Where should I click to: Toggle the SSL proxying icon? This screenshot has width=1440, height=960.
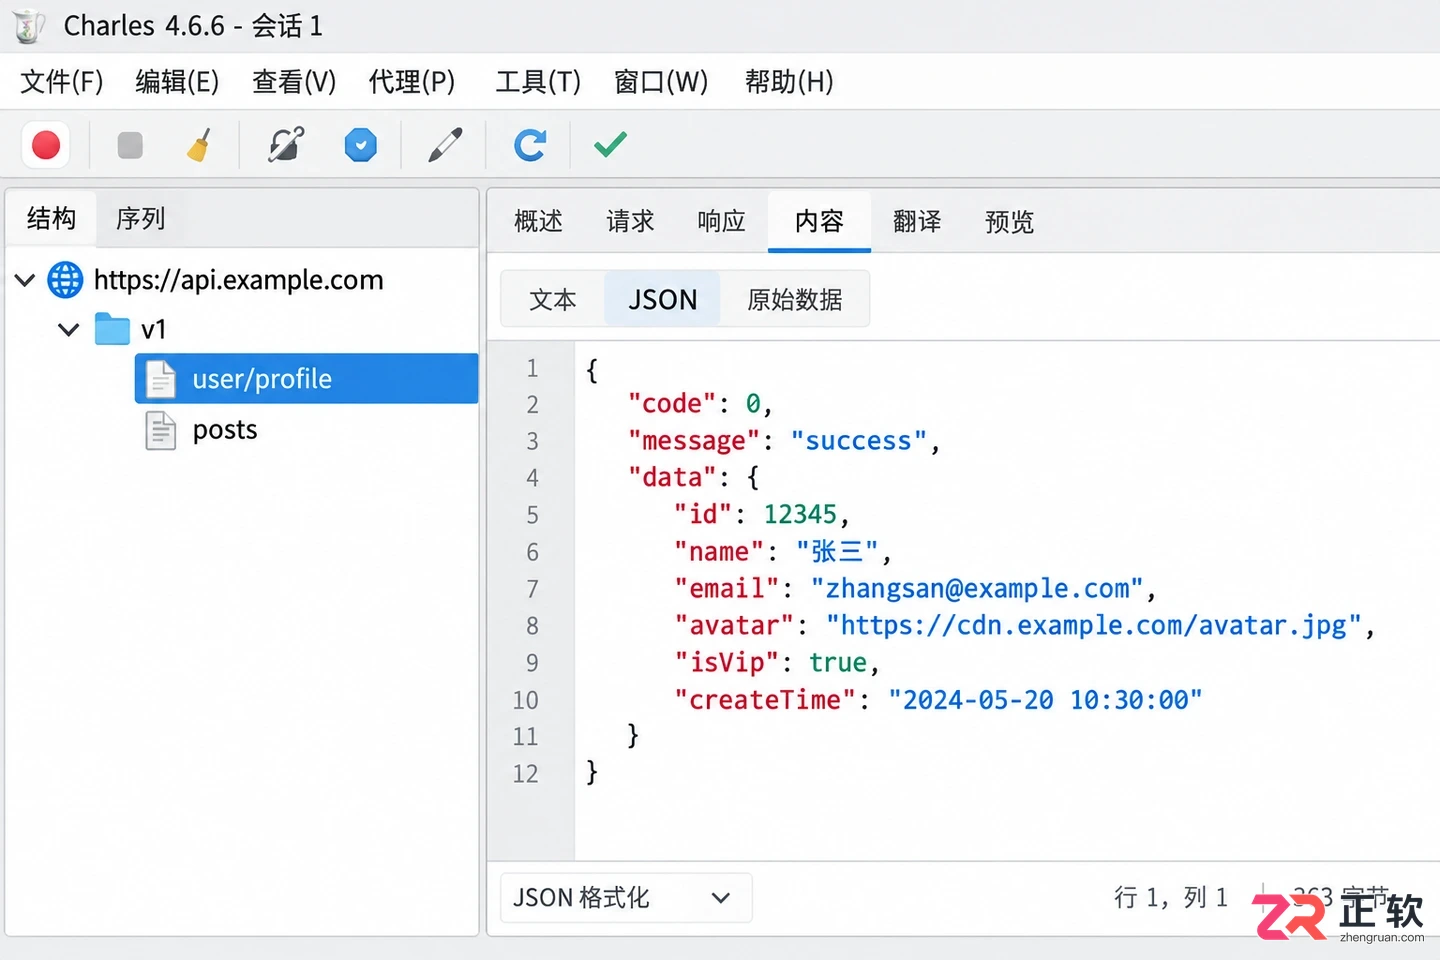coord(286,146)
